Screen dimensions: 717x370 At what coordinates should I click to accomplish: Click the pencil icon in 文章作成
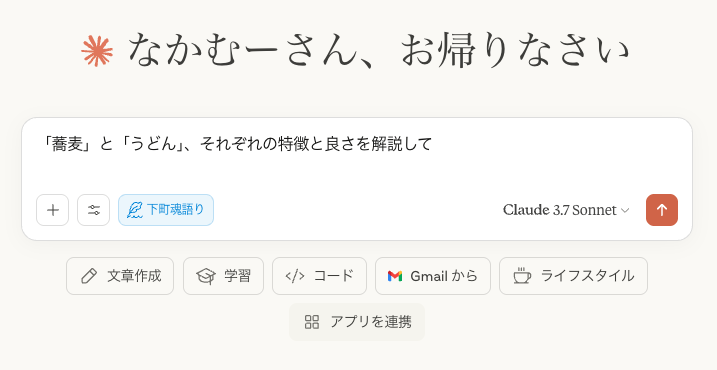[x=89, y=276]
